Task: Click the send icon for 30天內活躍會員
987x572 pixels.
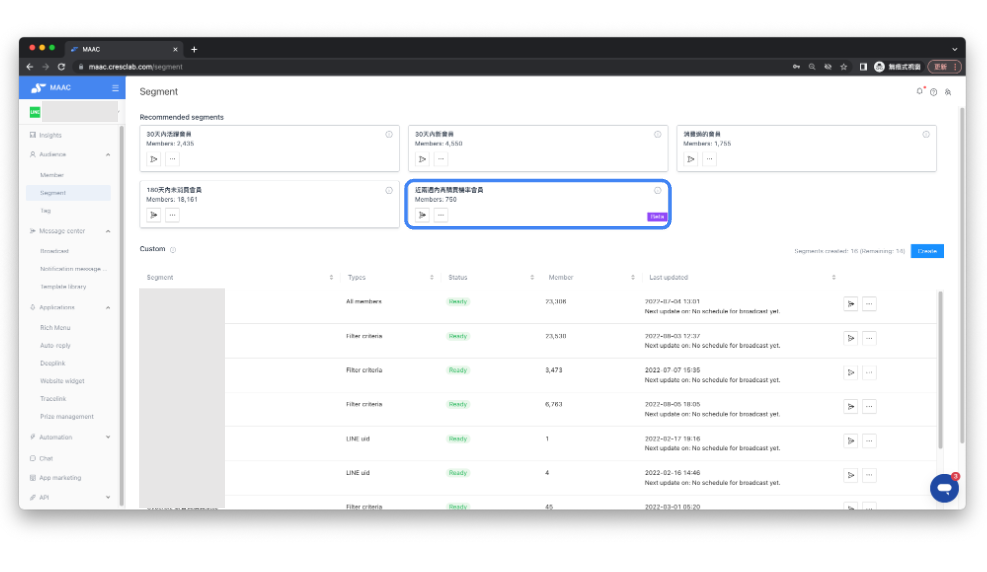Action: (x=154, y=159)
